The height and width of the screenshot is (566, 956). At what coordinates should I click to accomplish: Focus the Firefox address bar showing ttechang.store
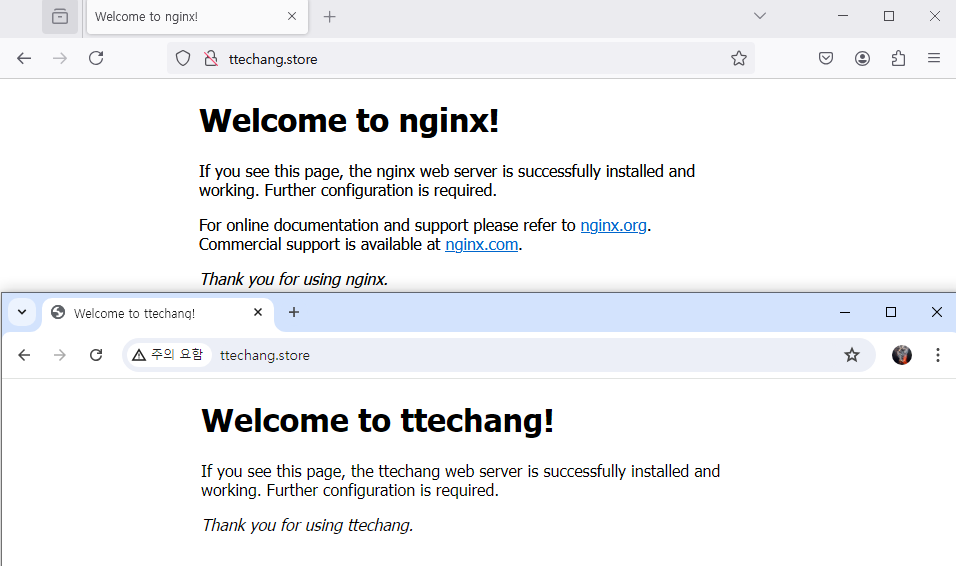click(460, 59)
